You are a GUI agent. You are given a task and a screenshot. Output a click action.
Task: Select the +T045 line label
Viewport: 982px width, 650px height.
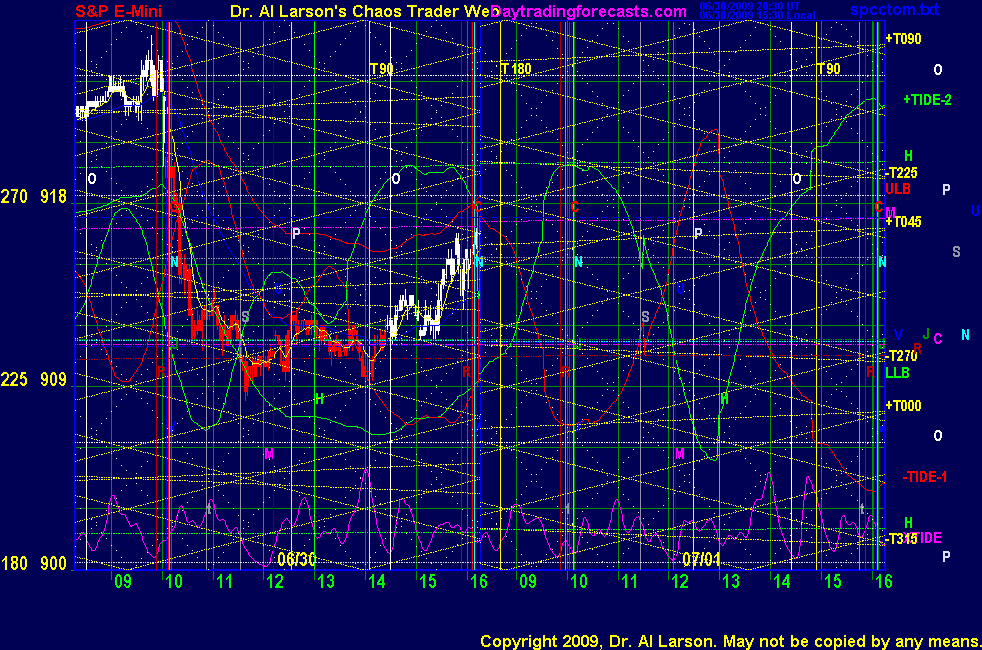(x=903, y=222)
